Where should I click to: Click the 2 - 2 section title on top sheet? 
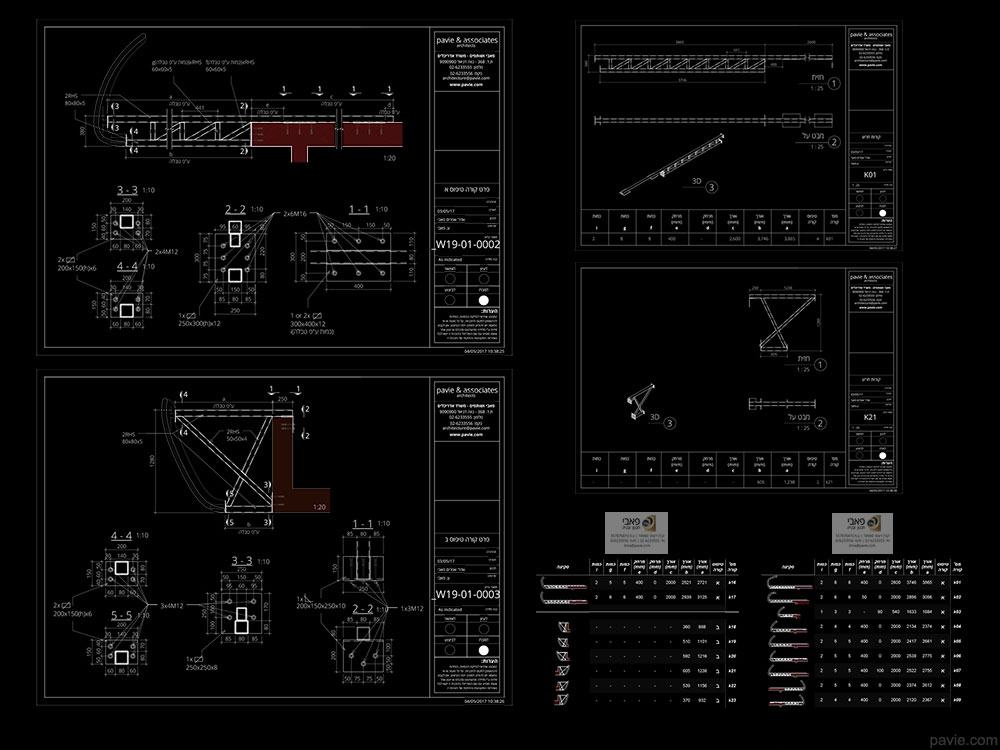pyautogui.click(x=235, y=209)
